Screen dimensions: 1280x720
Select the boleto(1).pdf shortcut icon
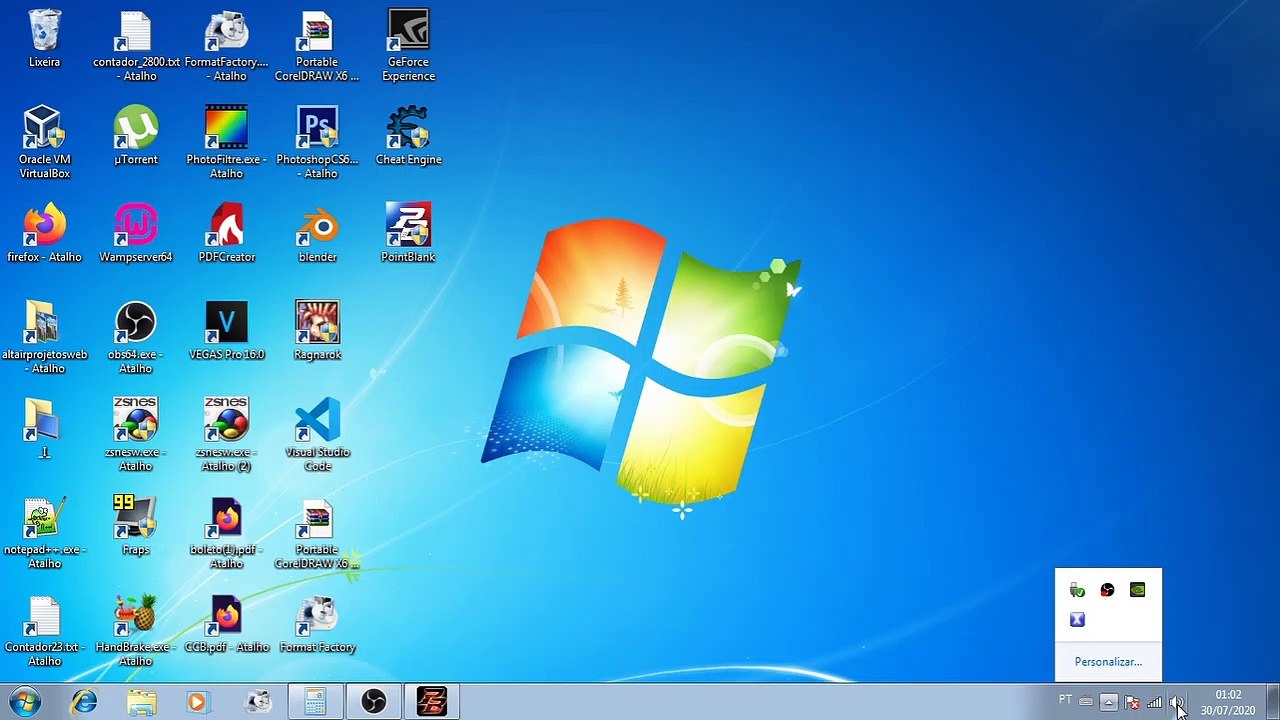227,533
